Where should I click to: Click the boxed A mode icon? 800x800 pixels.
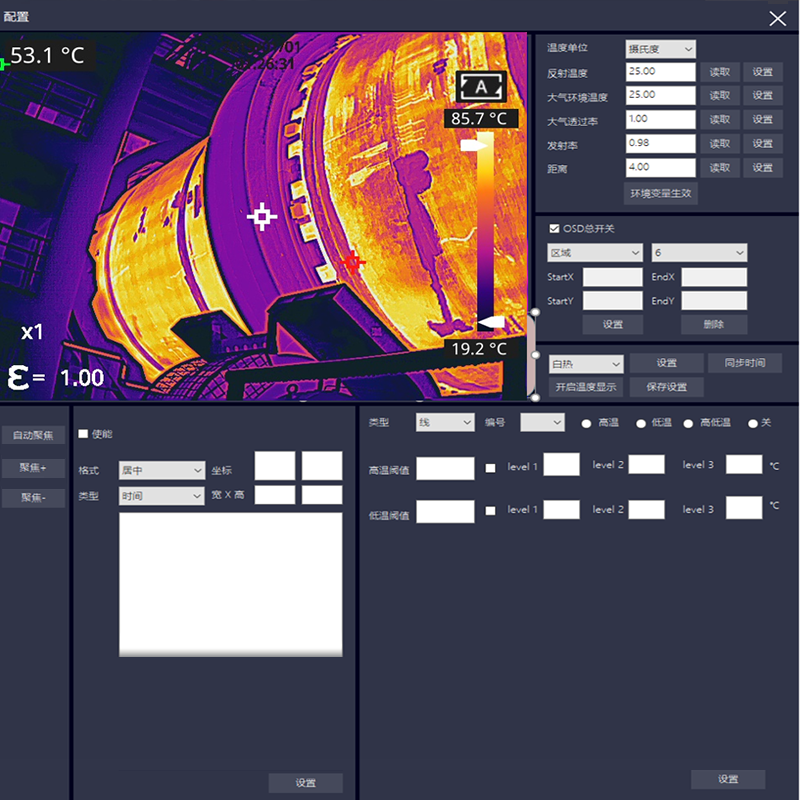tap(481, 88)
